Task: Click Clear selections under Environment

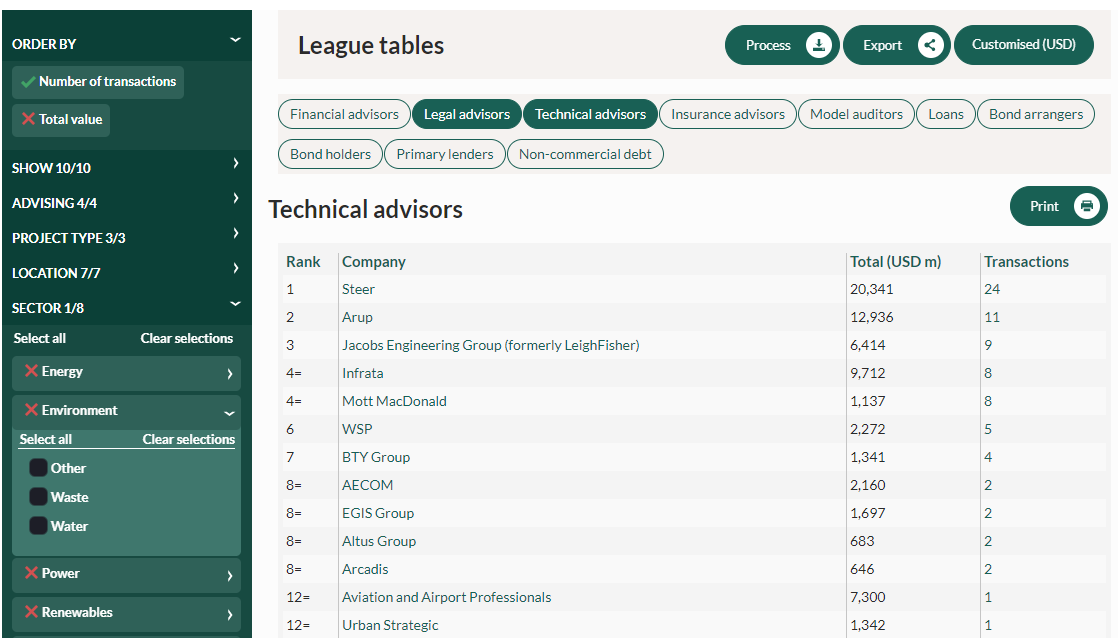Action: pos(189,439)
